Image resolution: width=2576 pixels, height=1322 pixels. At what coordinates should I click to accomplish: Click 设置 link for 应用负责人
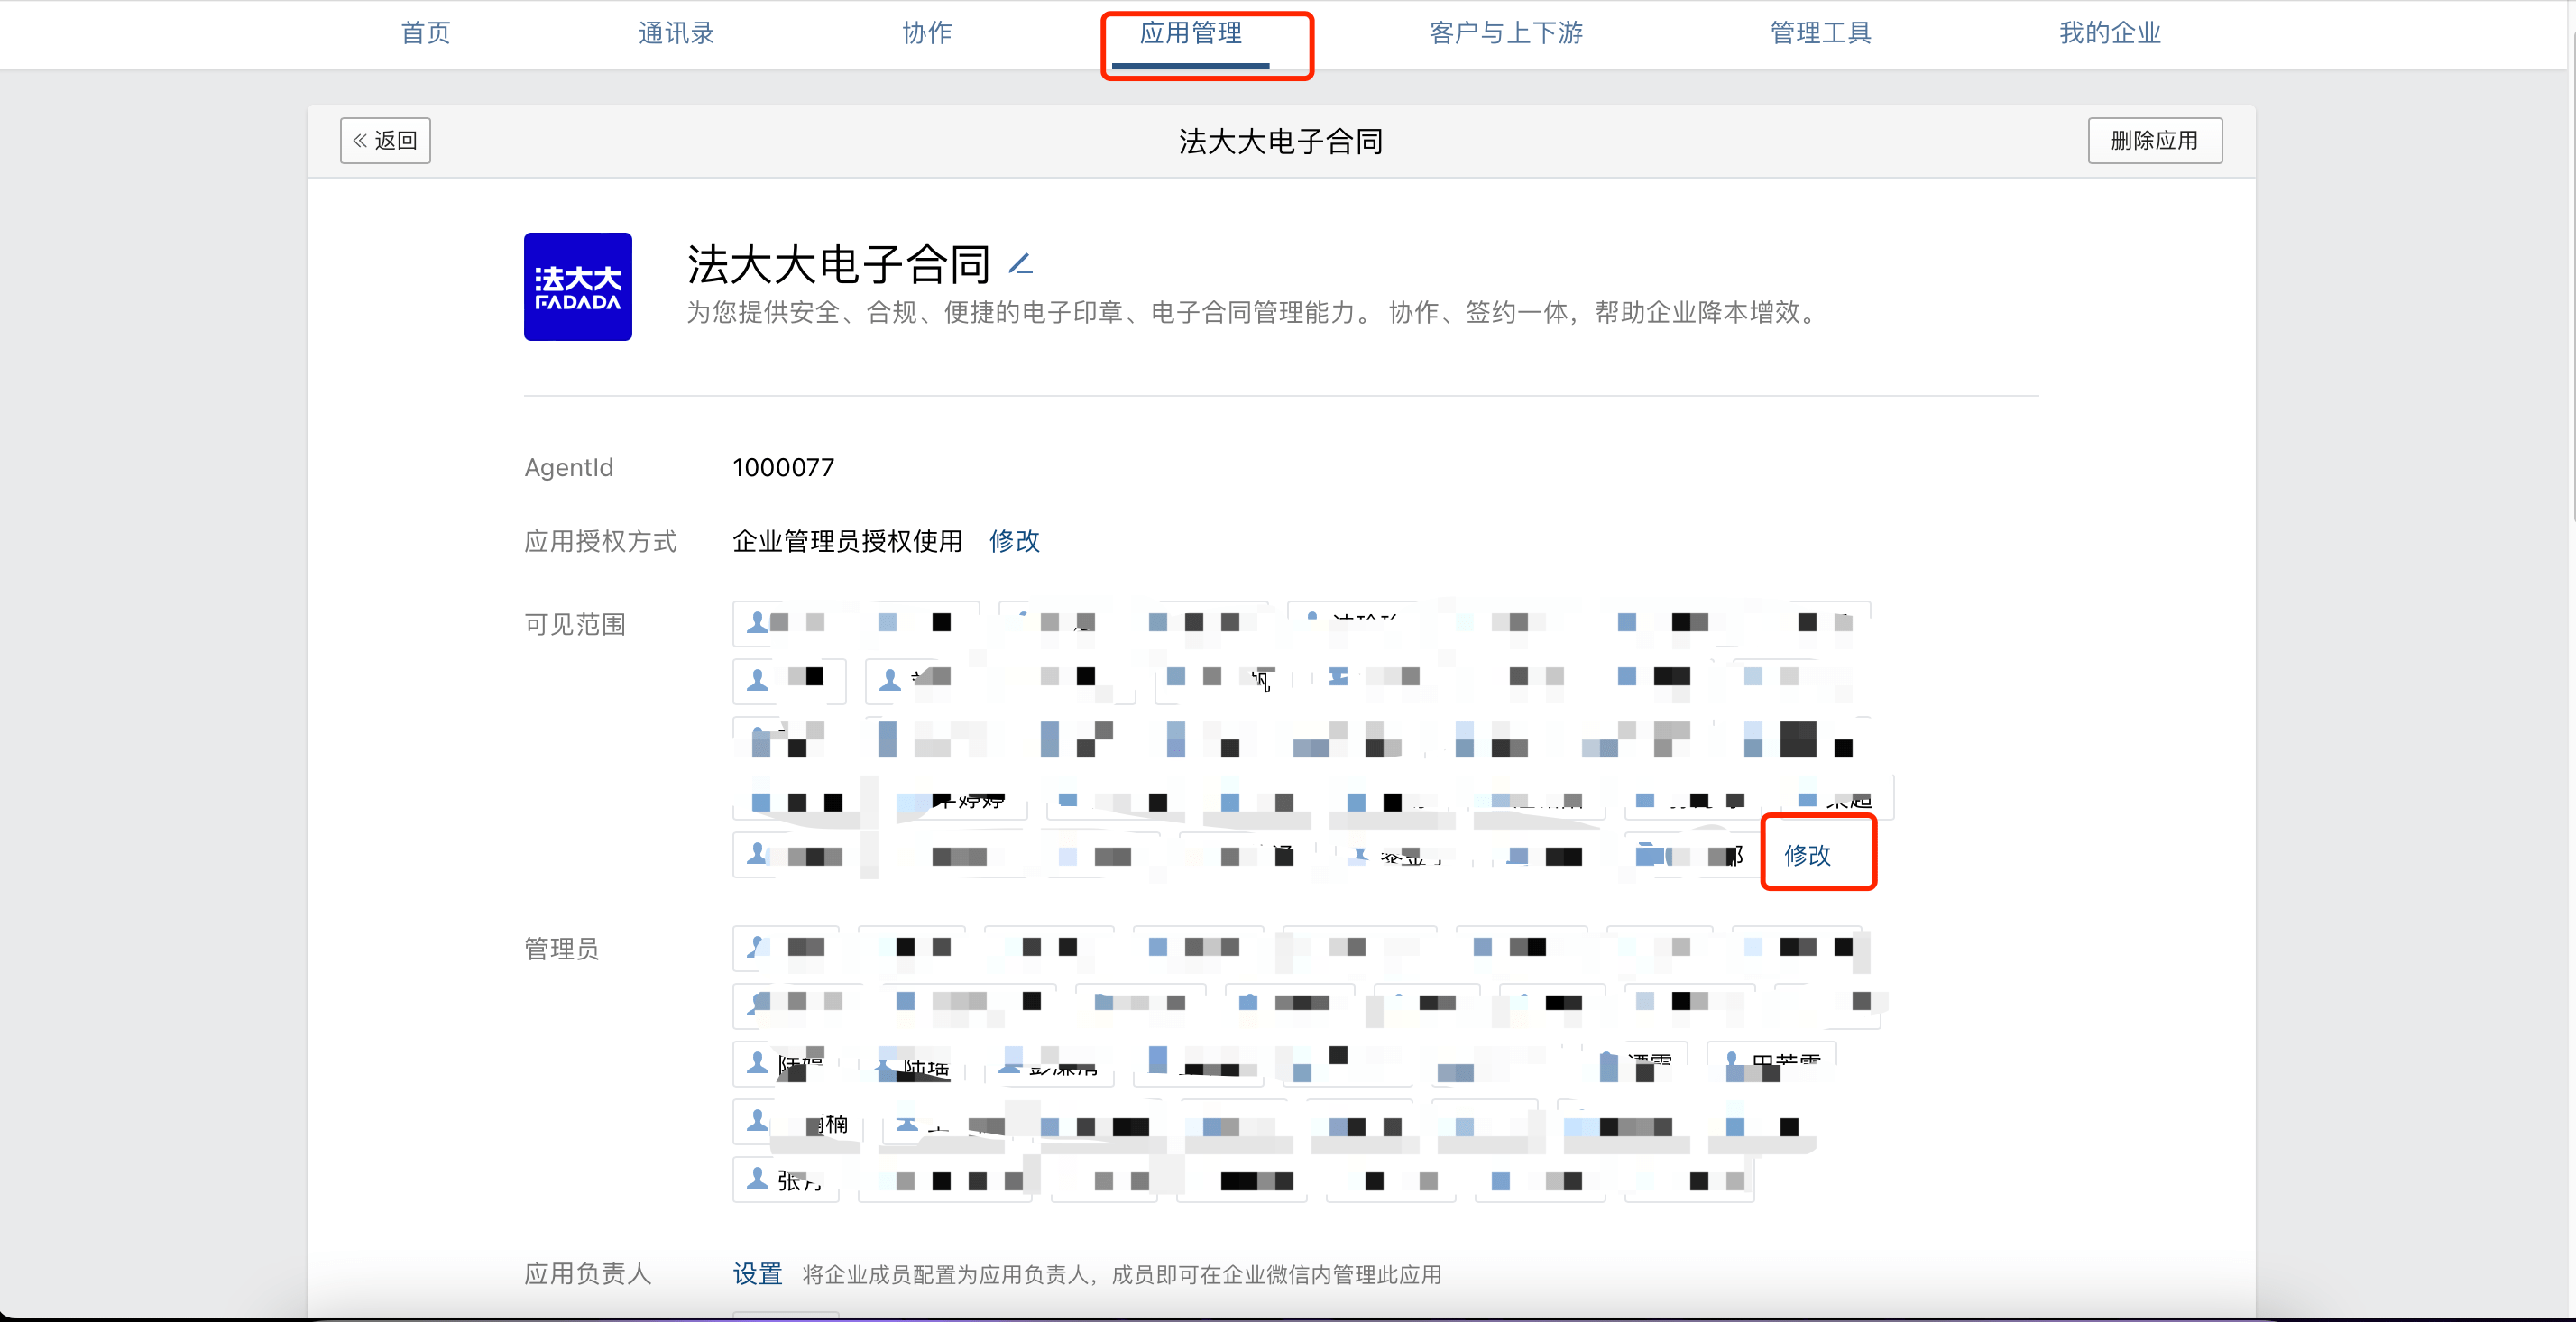click(757, 1274)
